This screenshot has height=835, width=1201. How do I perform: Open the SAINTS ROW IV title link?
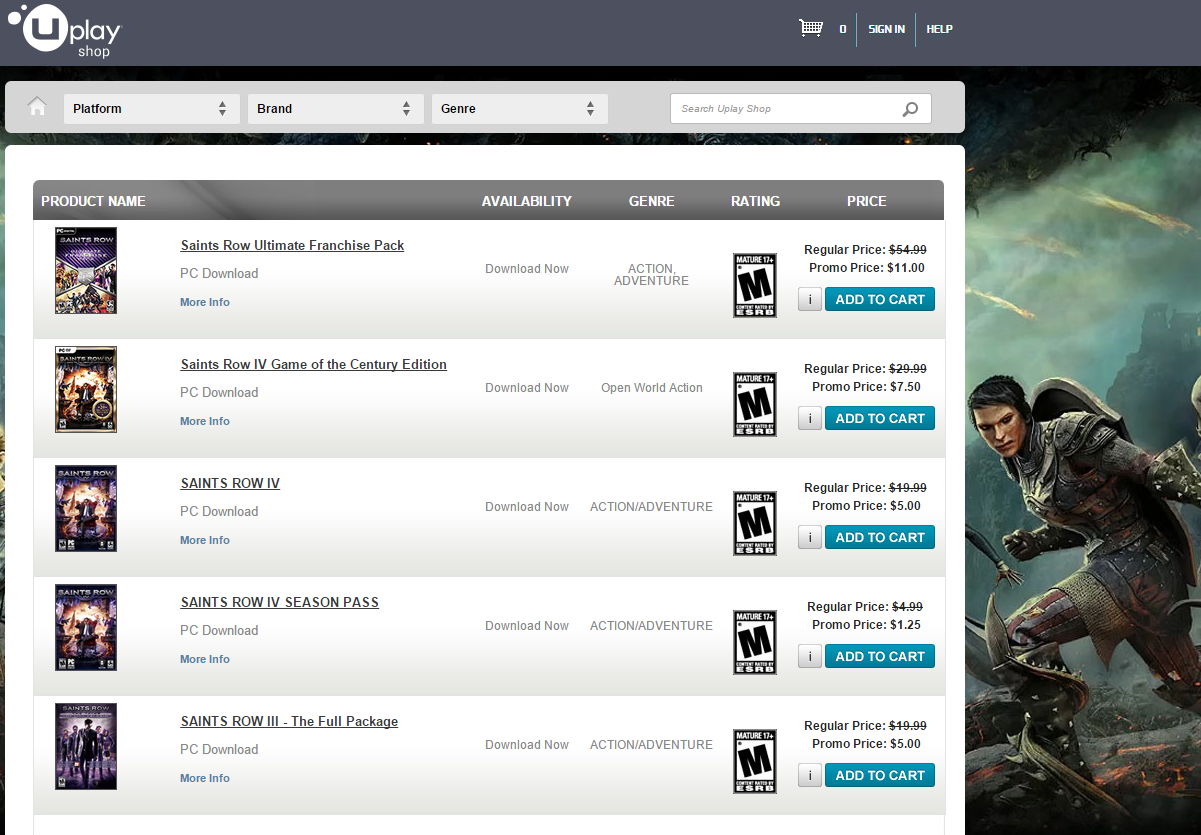pyautogui.click(x=230, y=484)
